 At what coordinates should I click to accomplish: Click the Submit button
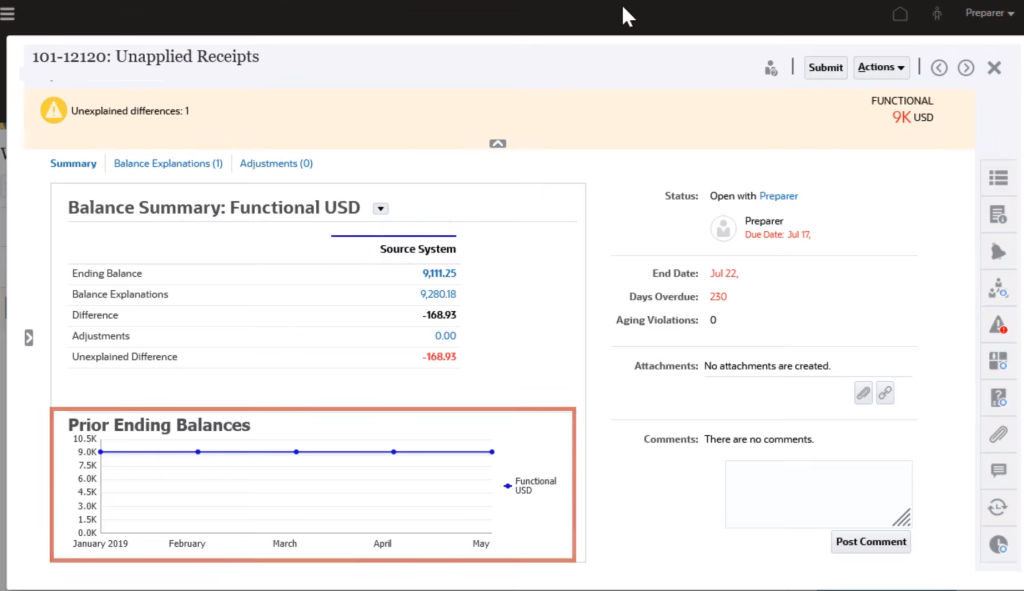coord(825,68)
